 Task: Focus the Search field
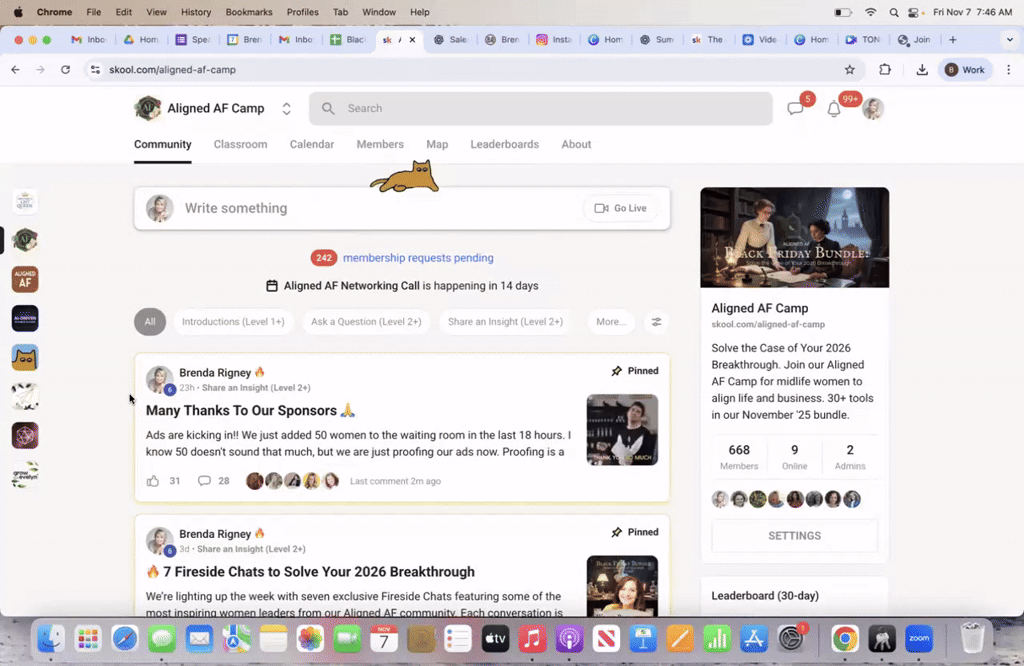(x=541, y=108)
